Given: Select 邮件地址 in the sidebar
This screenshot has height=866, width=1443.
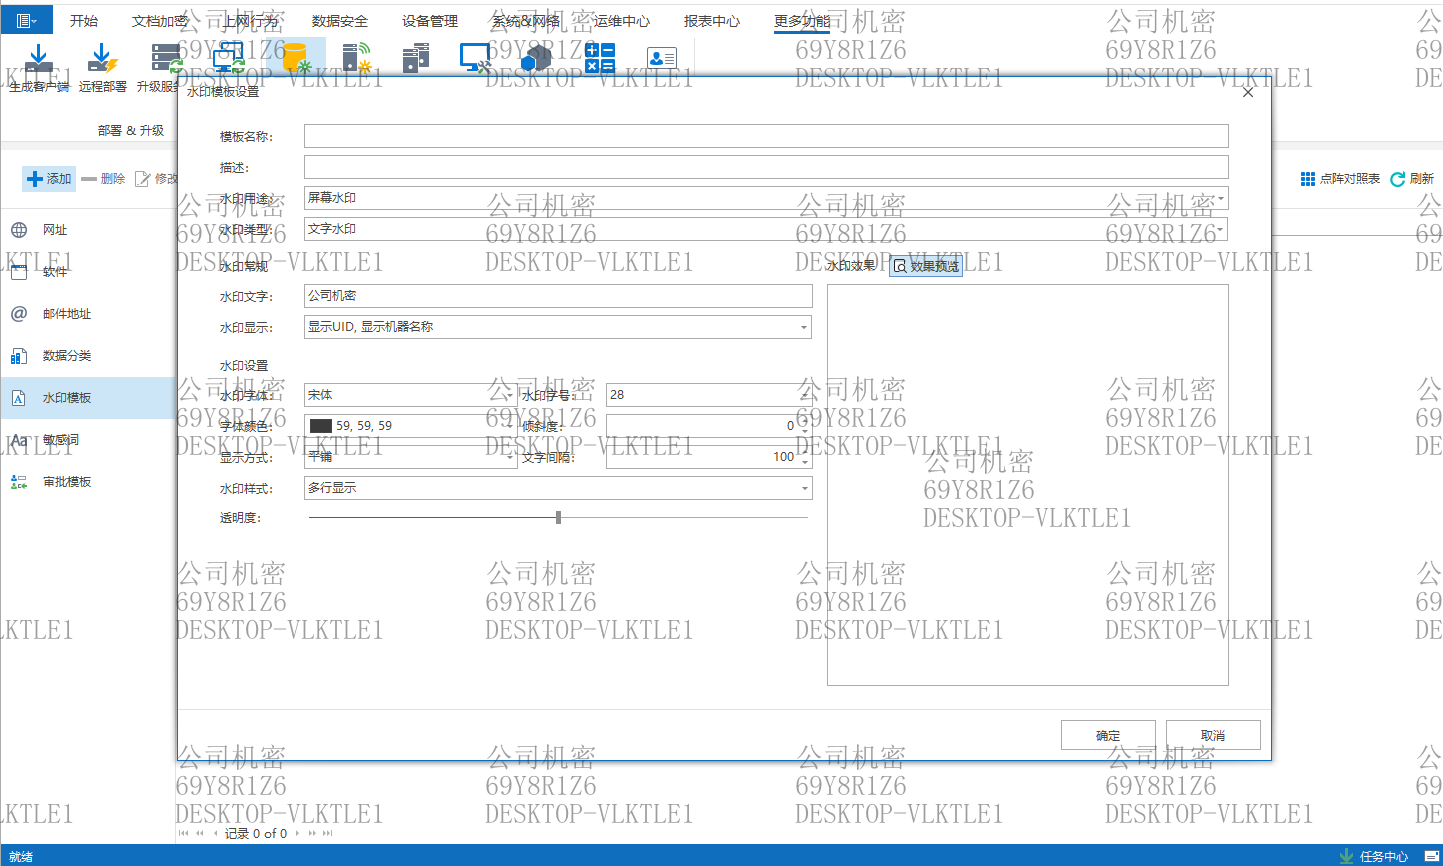Looking at the screenshot, I should pyautogui.click(x=66, y=314).
